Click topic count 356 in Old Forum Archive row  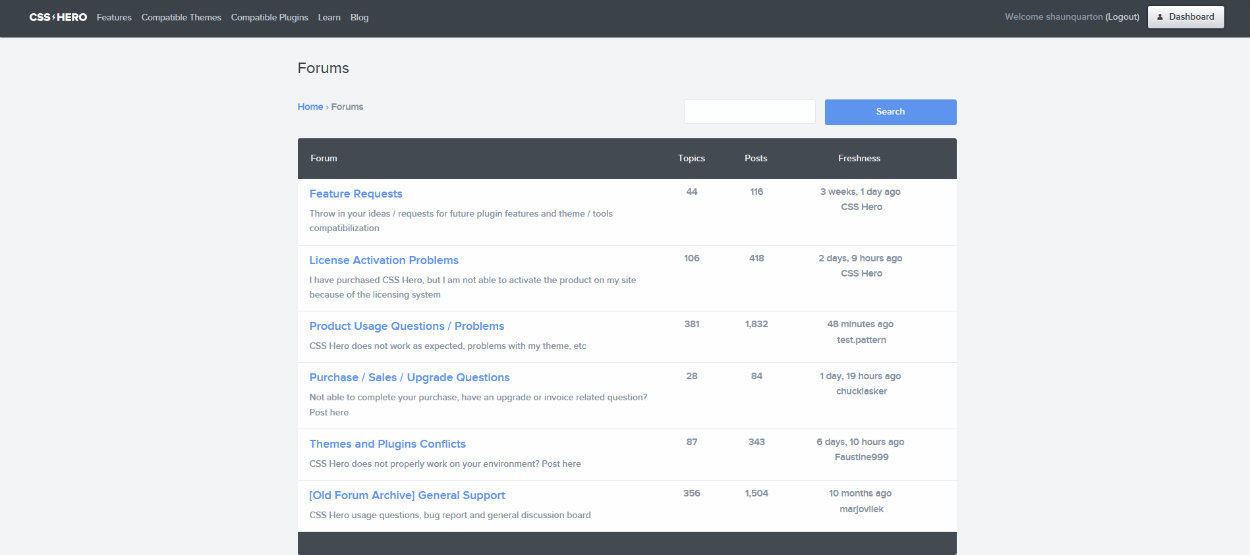point(692,493)
